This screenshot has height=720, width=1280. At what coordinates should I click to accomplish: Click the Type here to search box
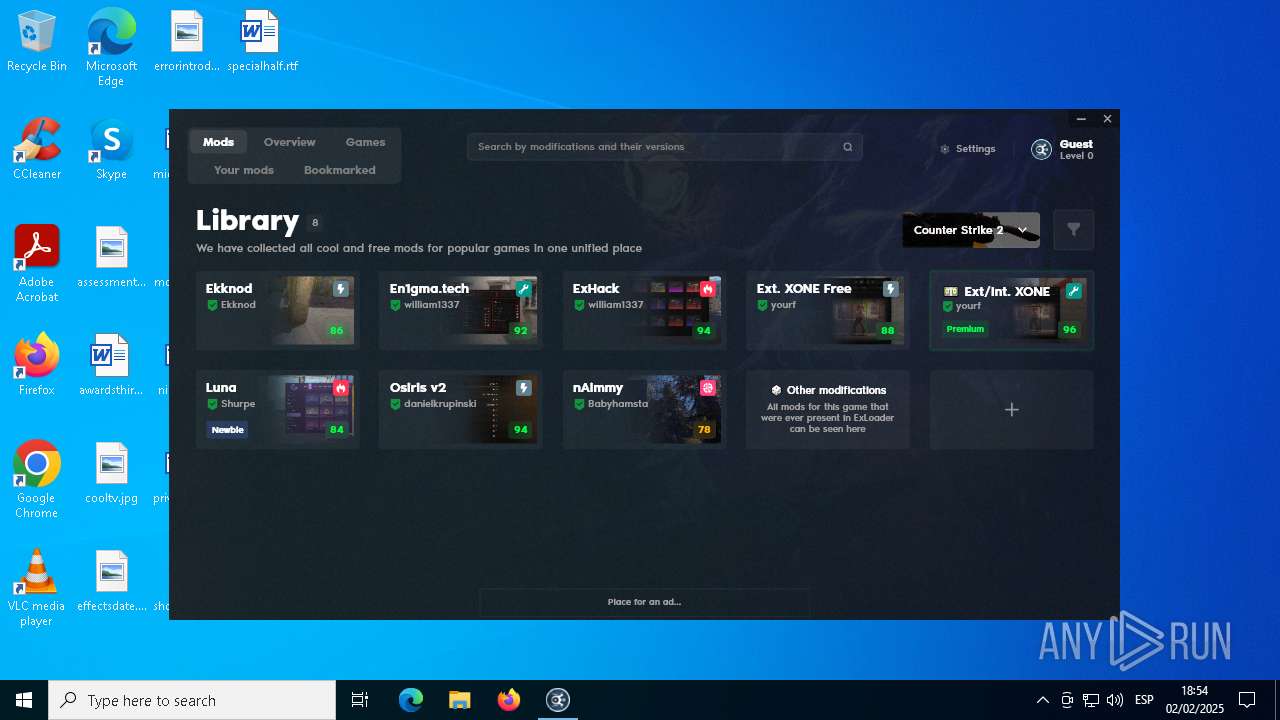(x=192, y=700)
